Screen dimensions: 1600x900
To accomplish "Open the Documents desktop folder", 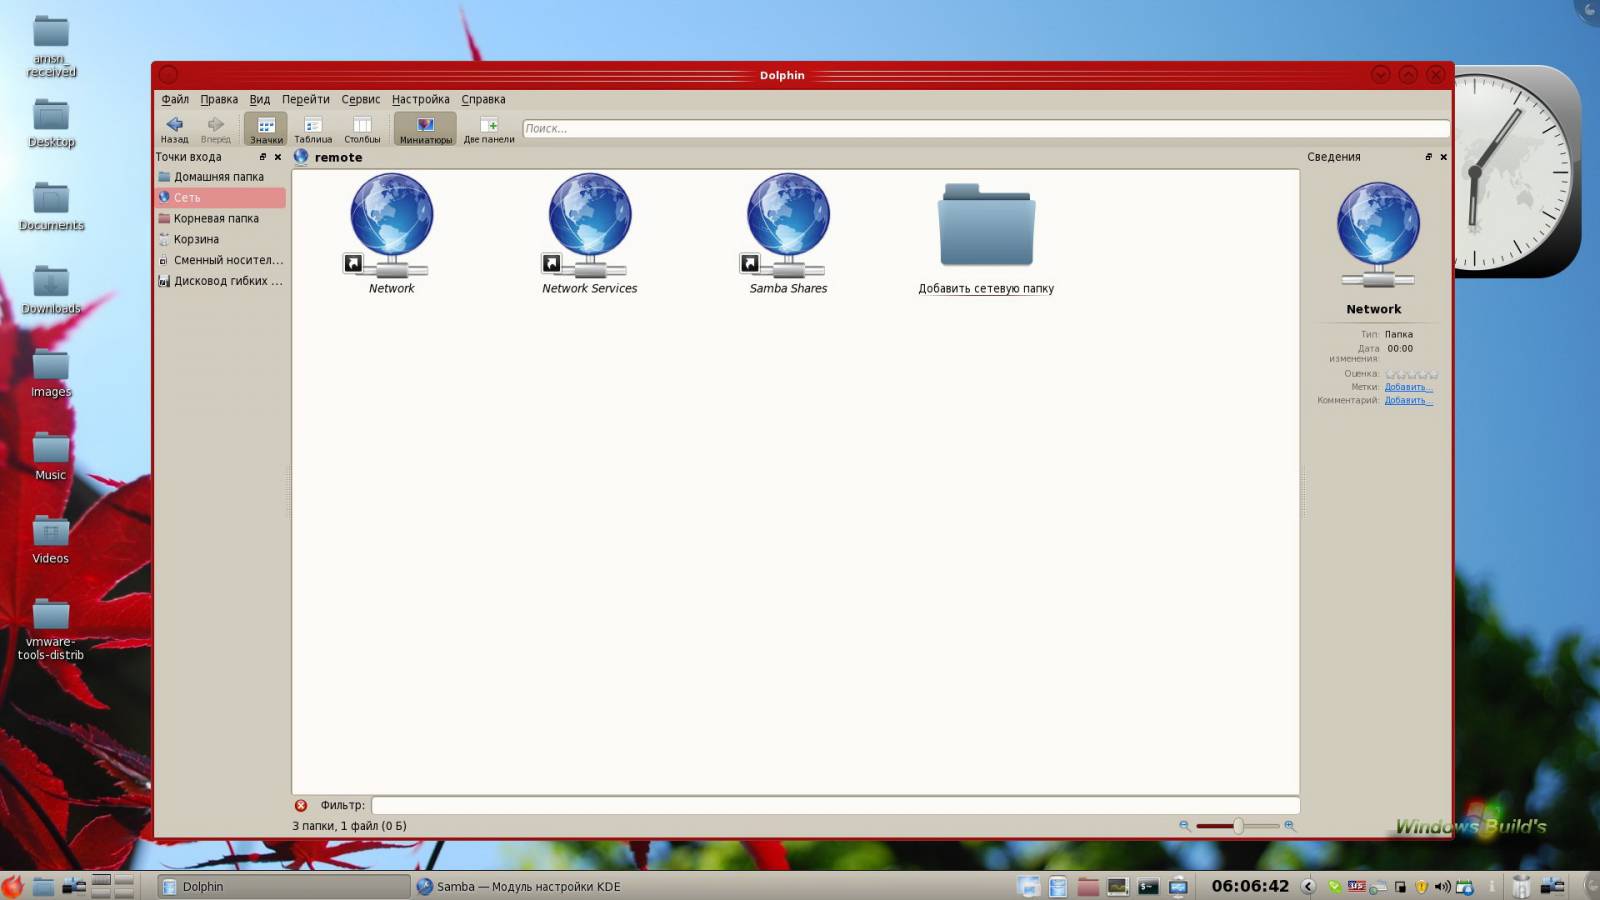I will [51, 206].
